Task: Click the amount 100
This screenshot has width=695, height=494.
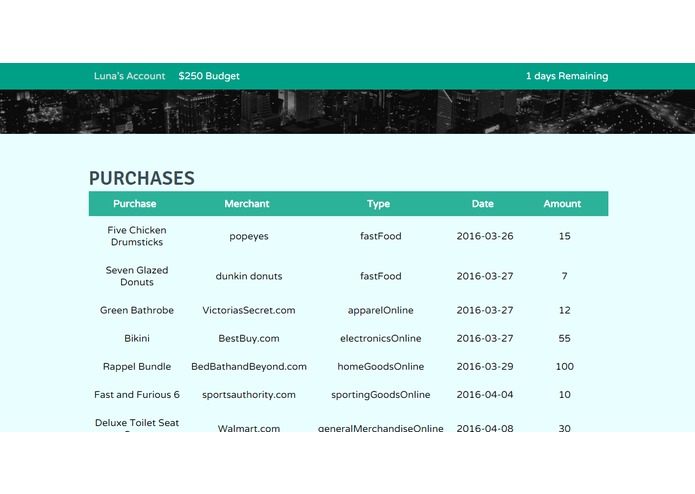Action: (564, 366)
